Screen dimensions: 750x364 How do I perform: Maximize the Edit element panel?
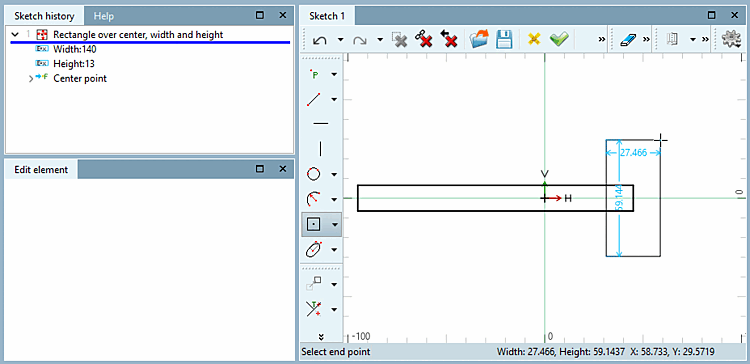tap(260, 168)
